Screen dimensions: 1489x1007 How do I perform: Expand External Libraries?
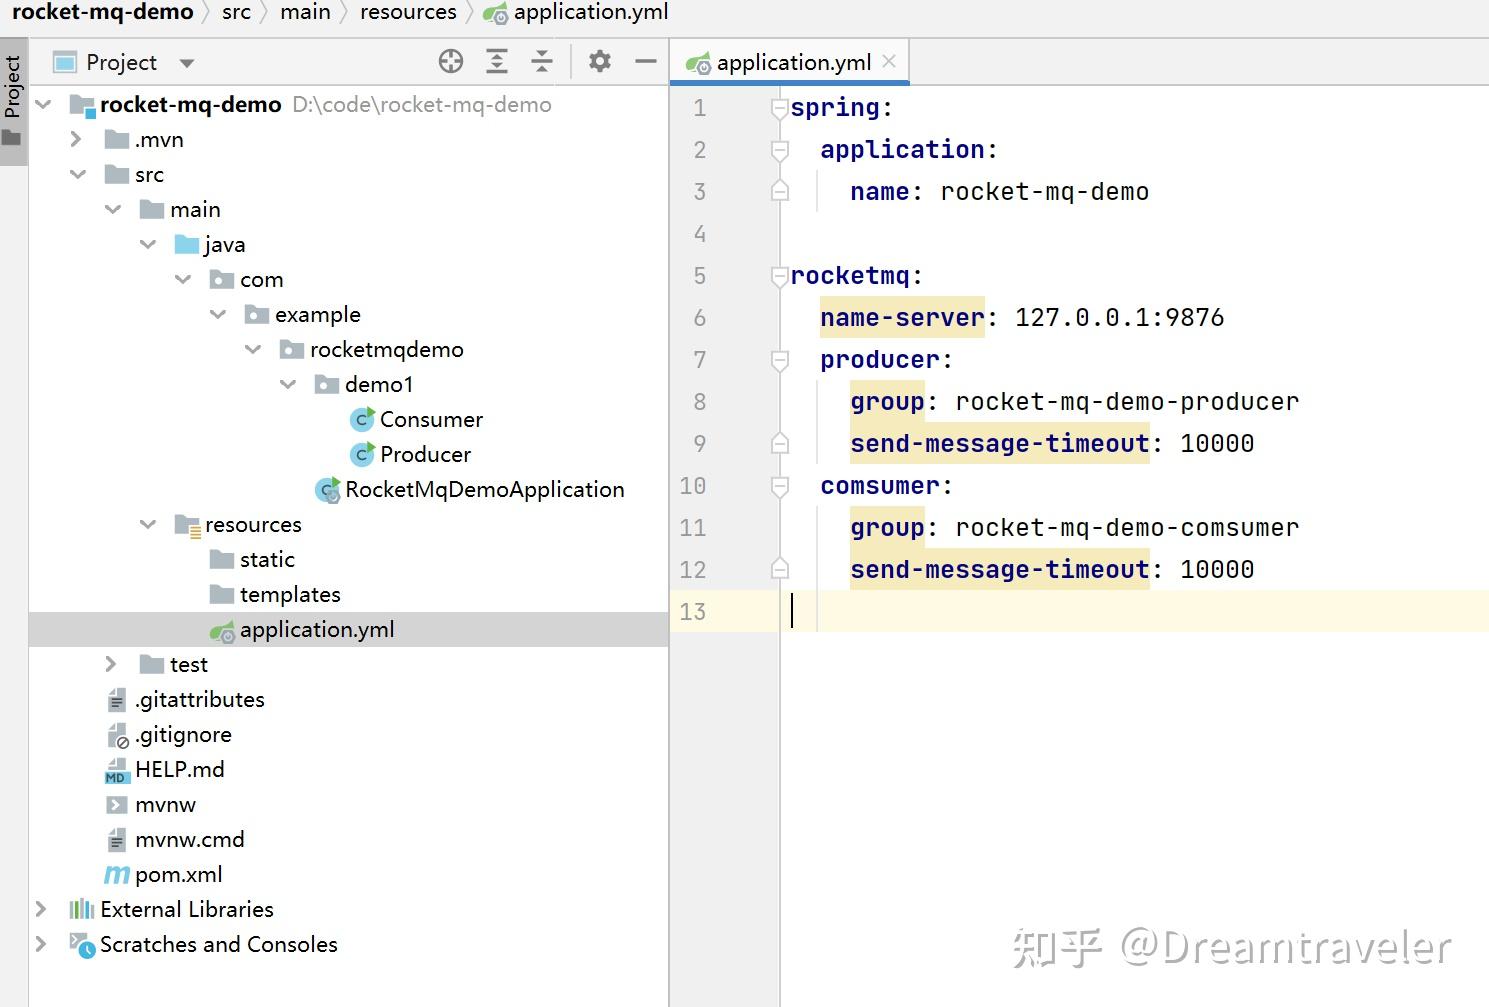click(x=41, y=909)
